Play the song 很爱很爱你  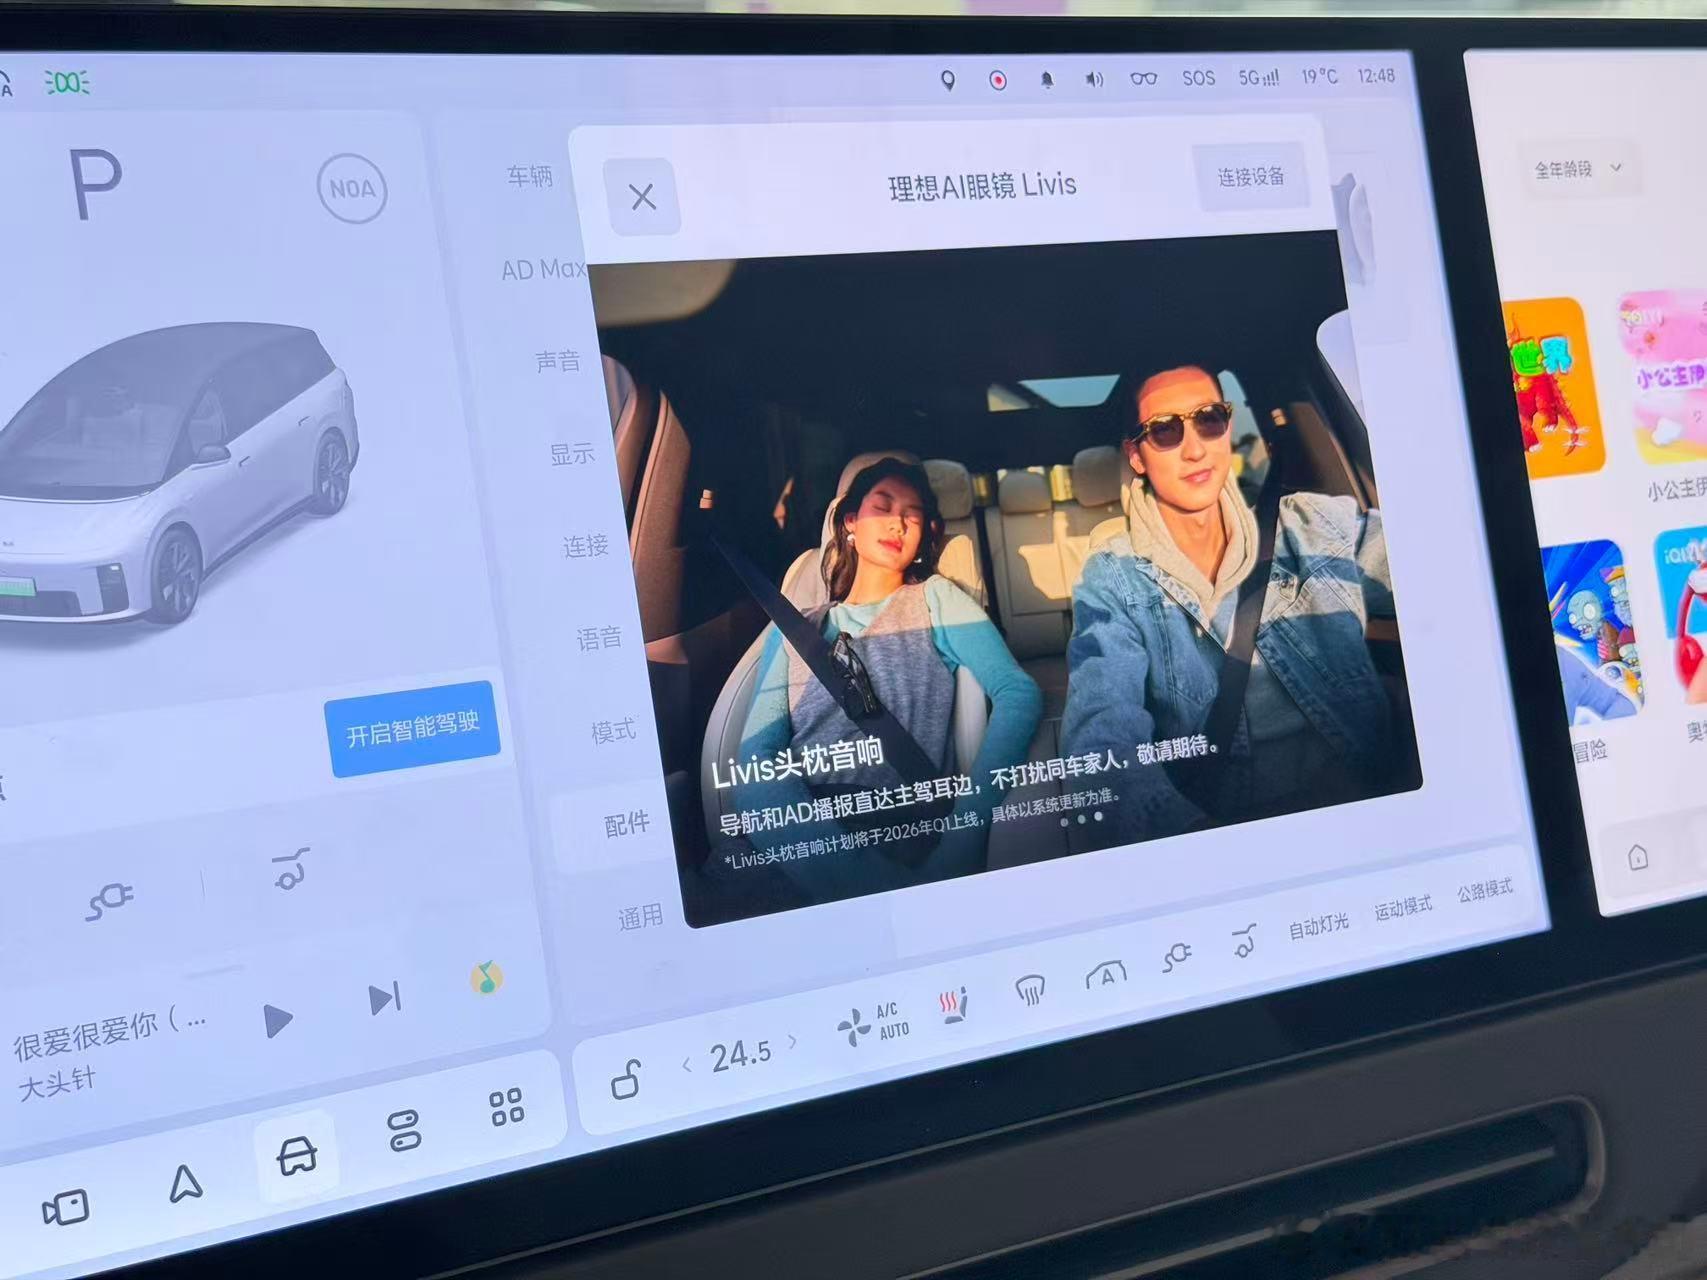[x=277, y=1020]
